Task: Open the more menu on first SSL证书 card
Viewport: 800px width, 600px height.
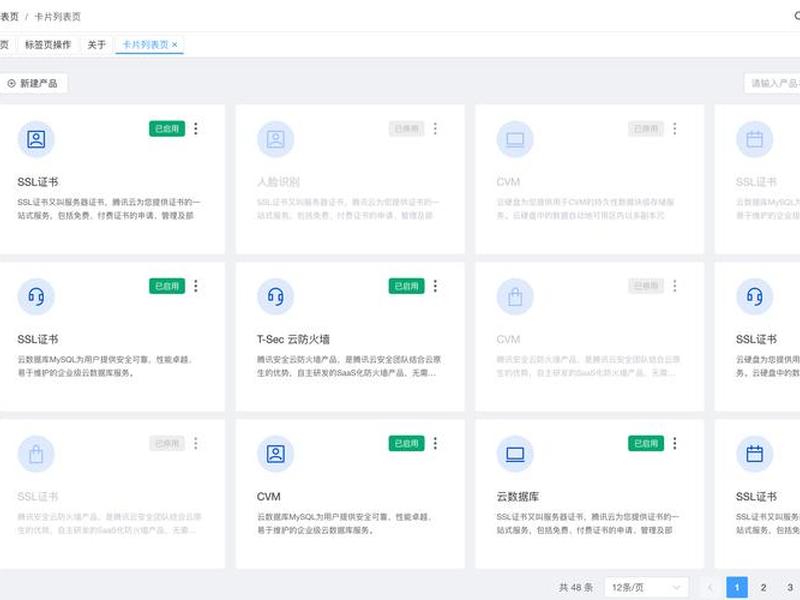Action: click(196, 129)
